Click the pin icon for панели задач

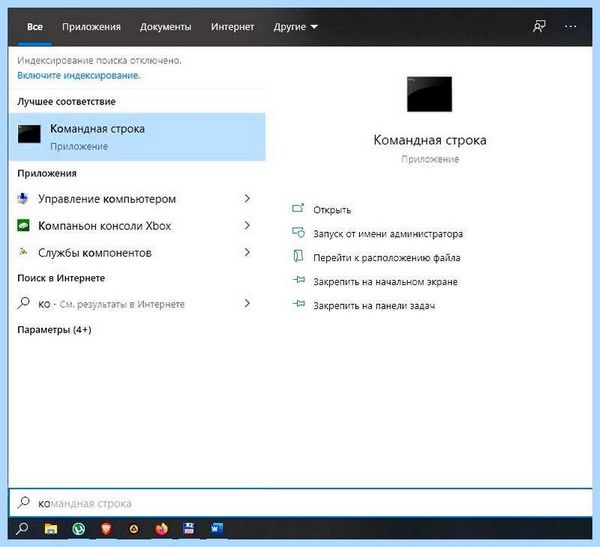[x=299, y=304]
